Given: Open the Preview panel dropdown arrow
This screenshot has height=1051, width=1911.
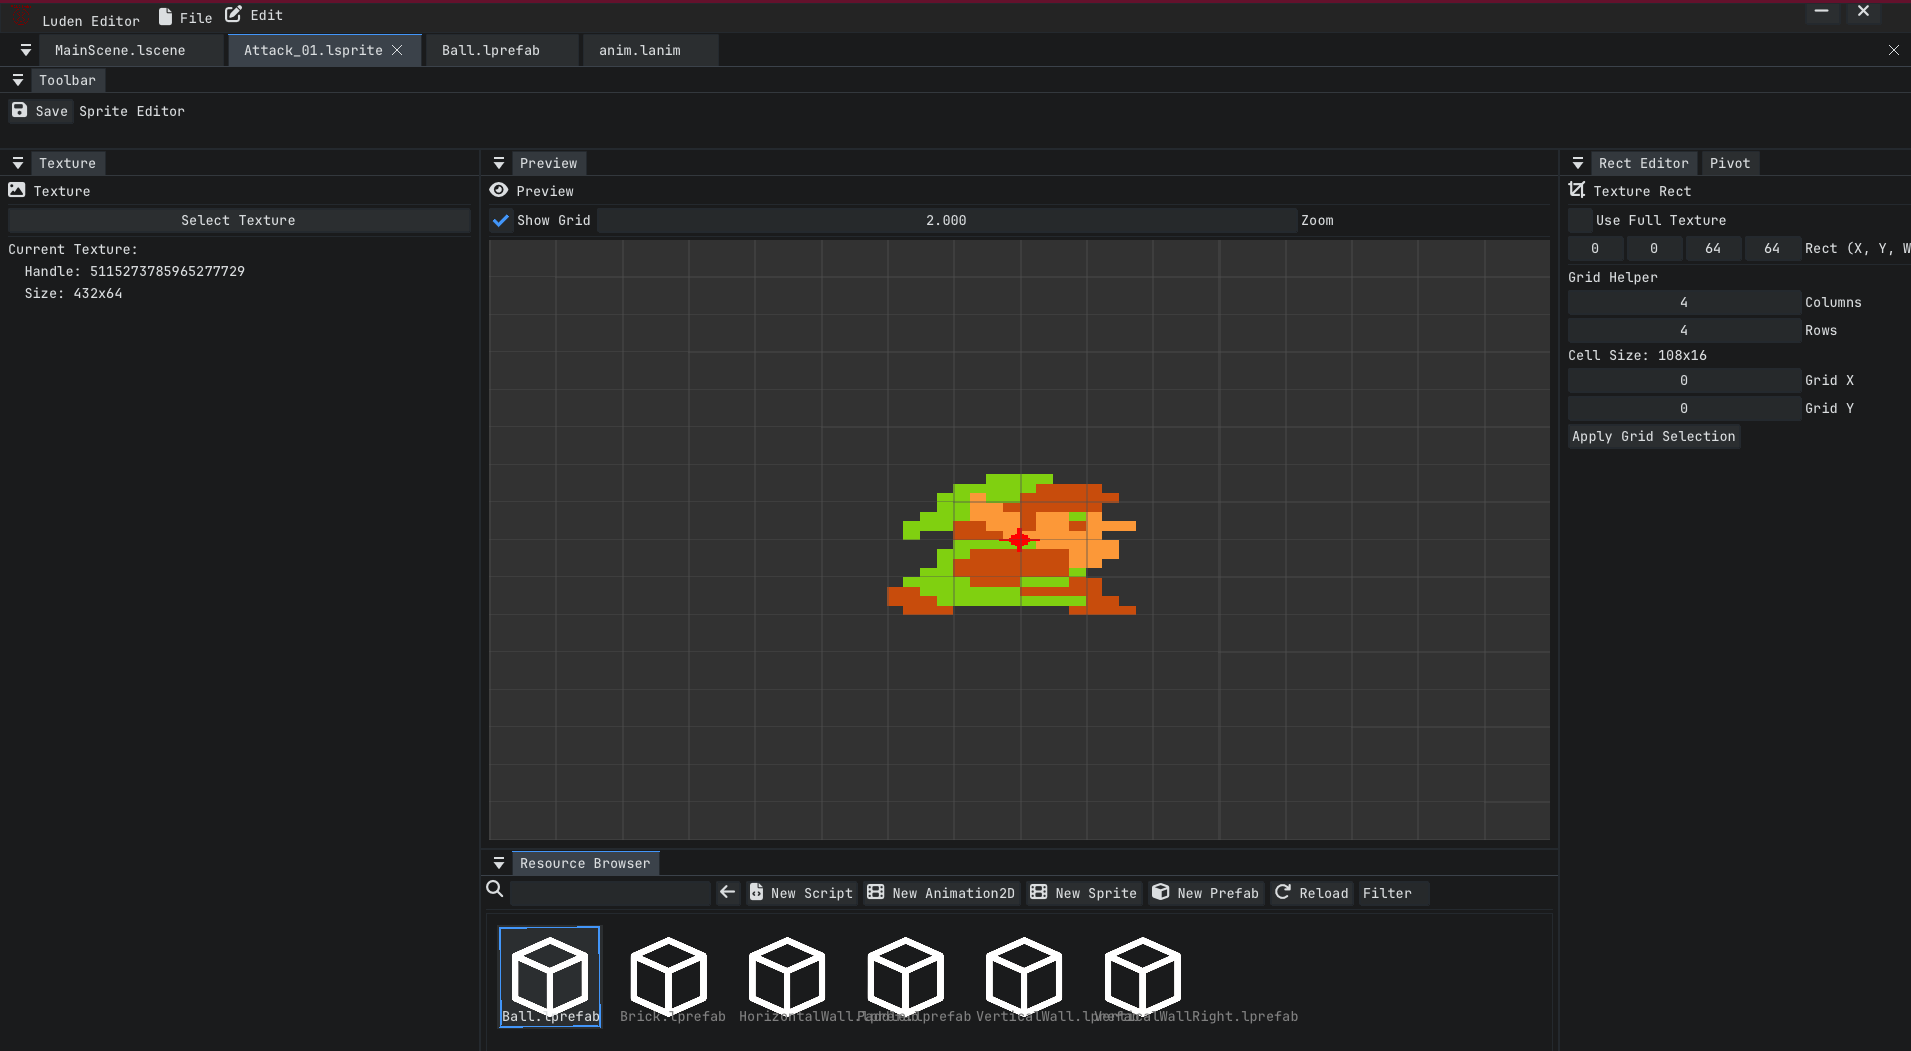Looking at the screenshot, I should [499, 163].
